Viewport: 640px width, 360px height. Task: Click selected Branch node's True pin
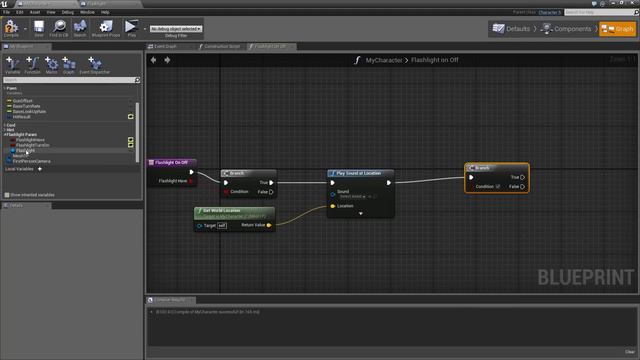point(522,178)
